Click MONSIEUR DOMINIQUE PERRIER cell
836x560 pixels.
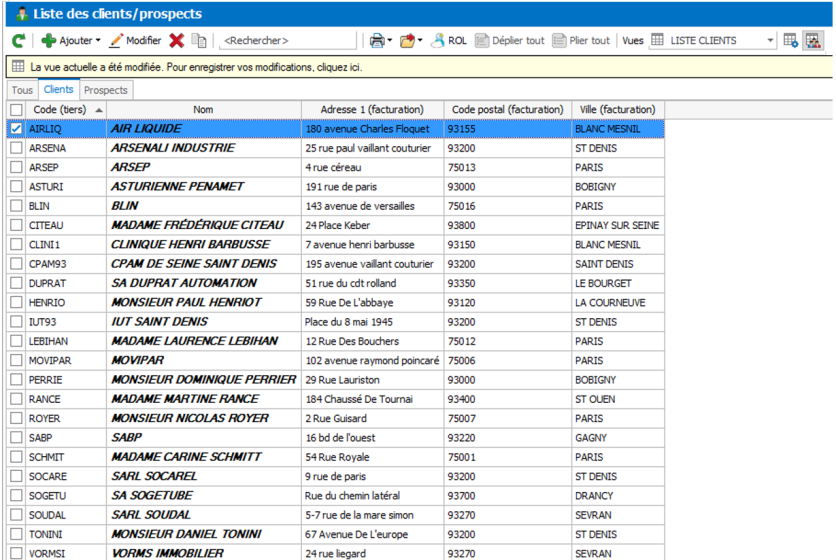tap(204, 379)
